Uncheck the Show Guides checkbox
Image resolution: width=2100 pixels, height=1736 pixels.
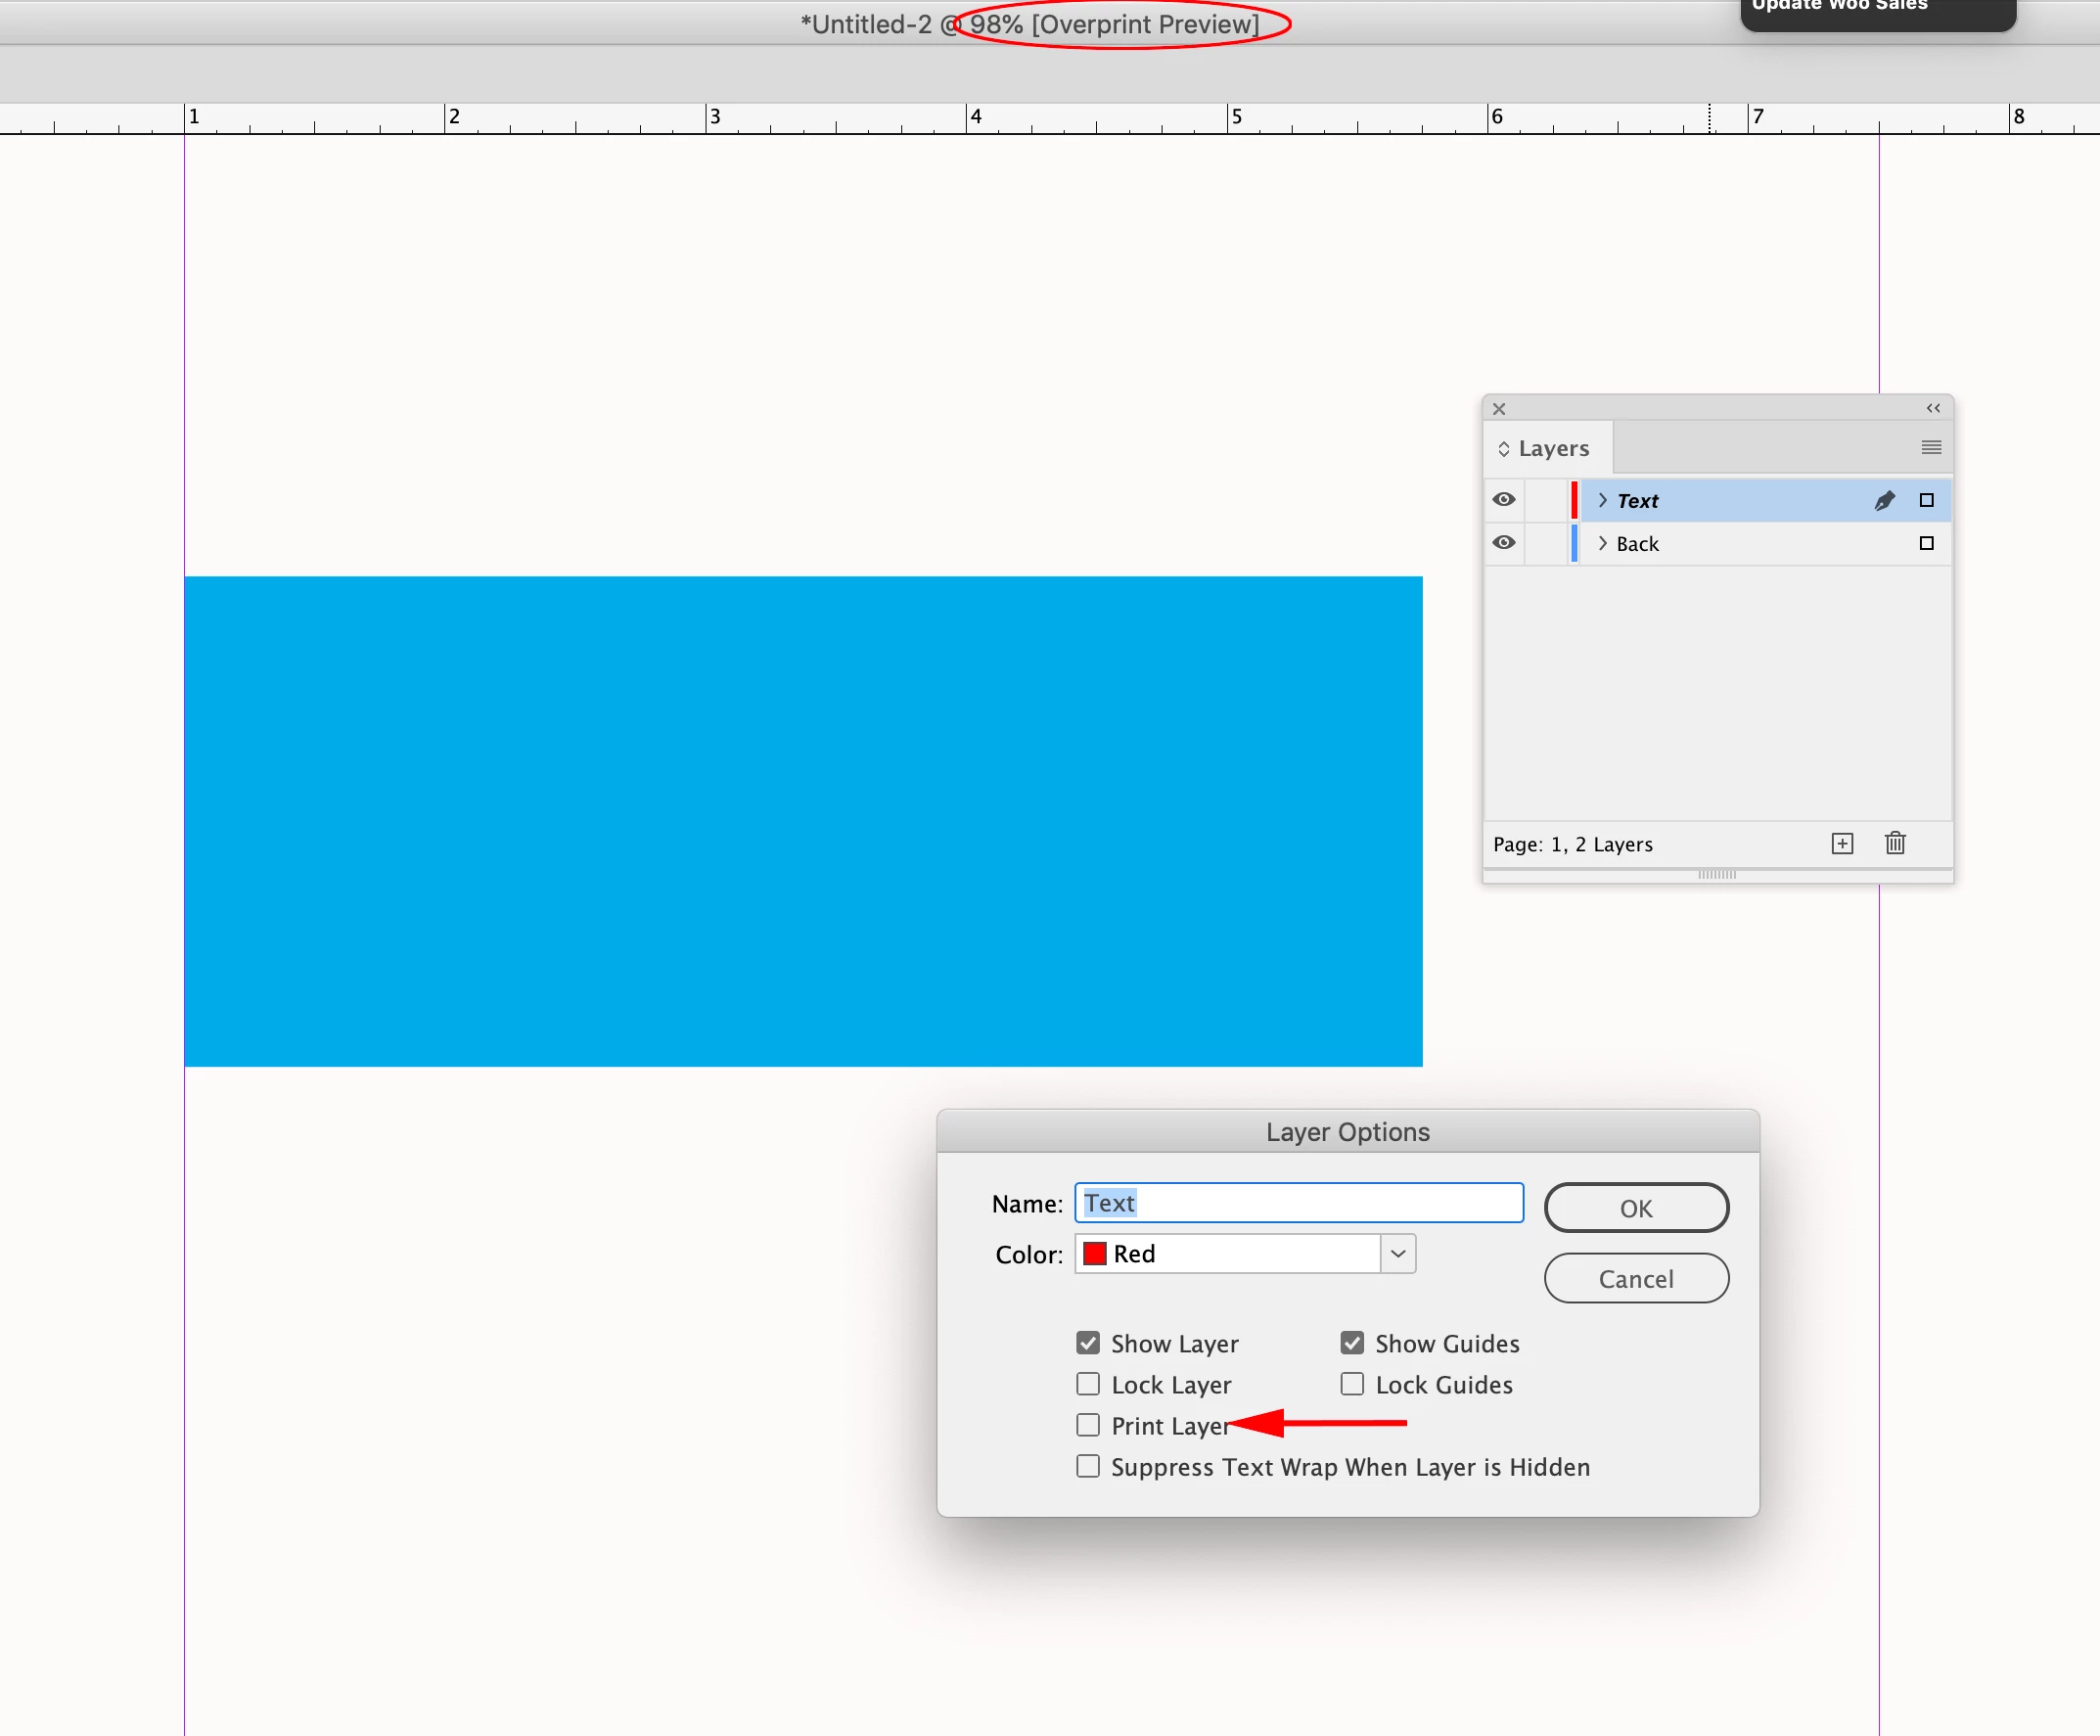coord(1352,1343)
